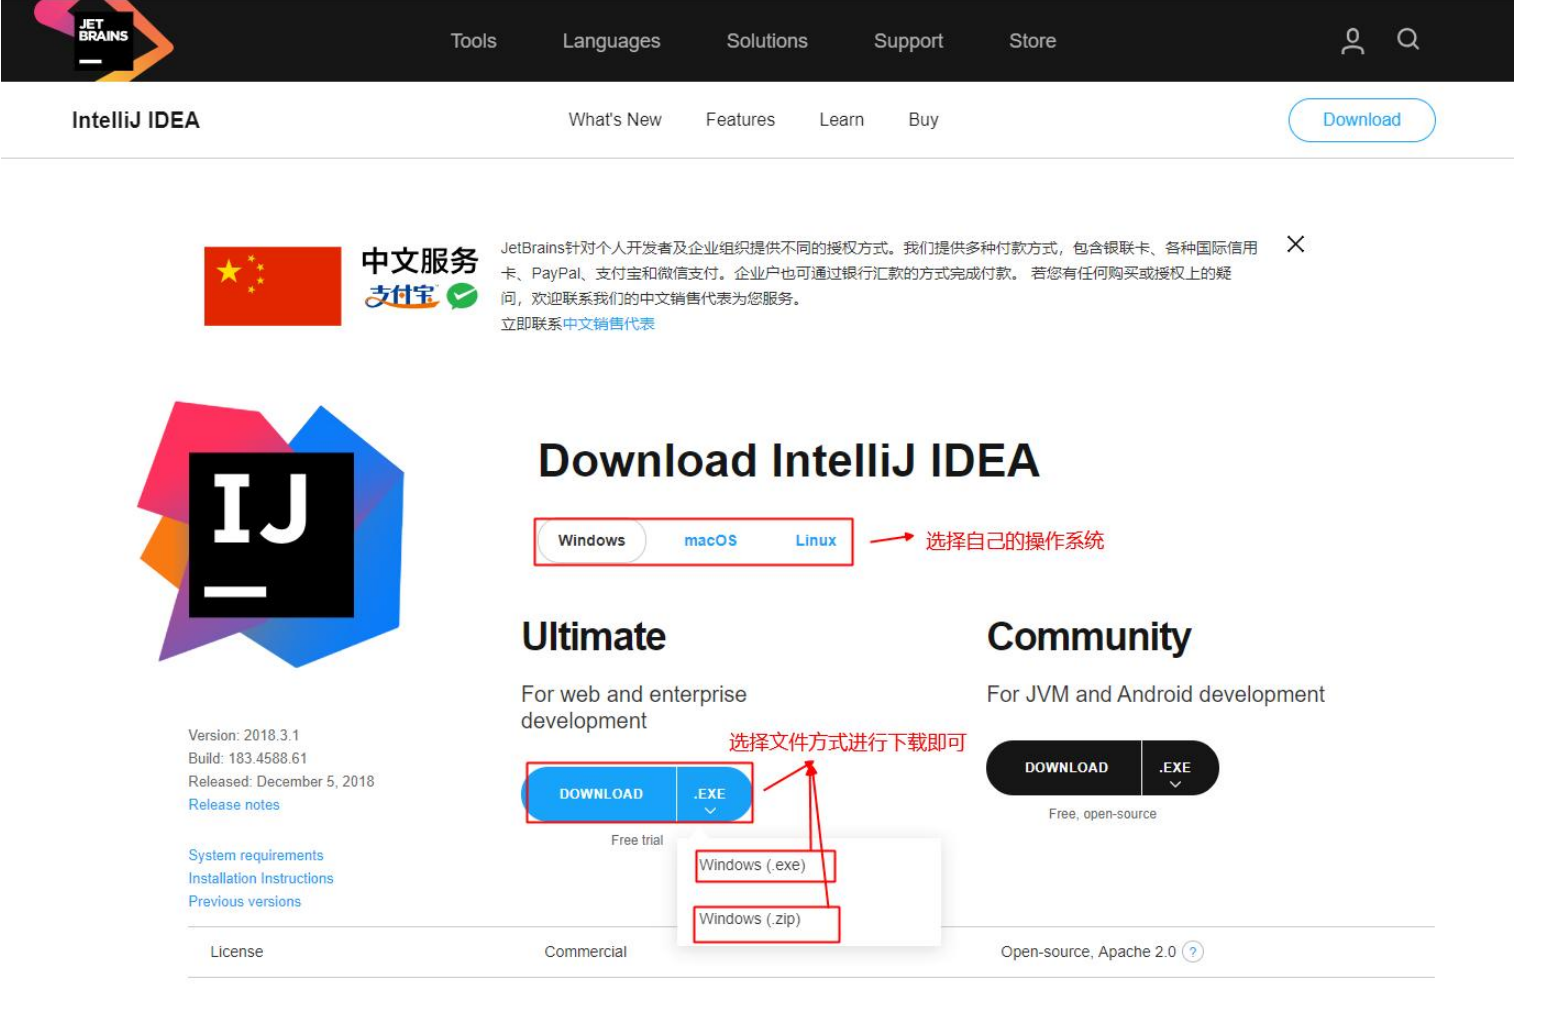The height and width of the screenshot is (1014, 1551).
Task: Click the outlined Download button in header
Action: [x=1361, y=120]
